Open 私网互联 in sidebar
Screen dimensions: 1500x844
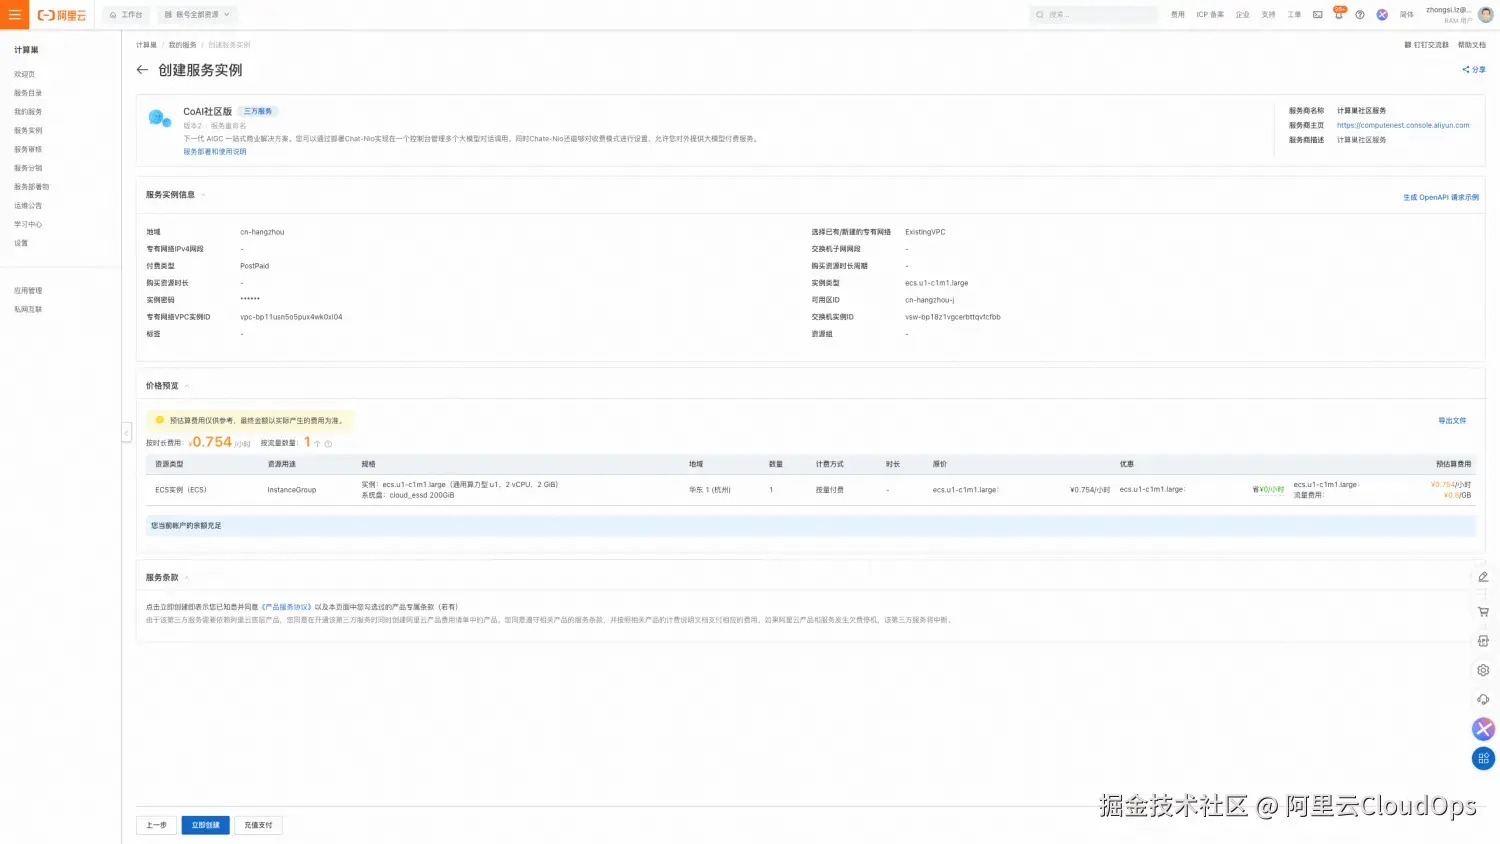click(28, 310)
